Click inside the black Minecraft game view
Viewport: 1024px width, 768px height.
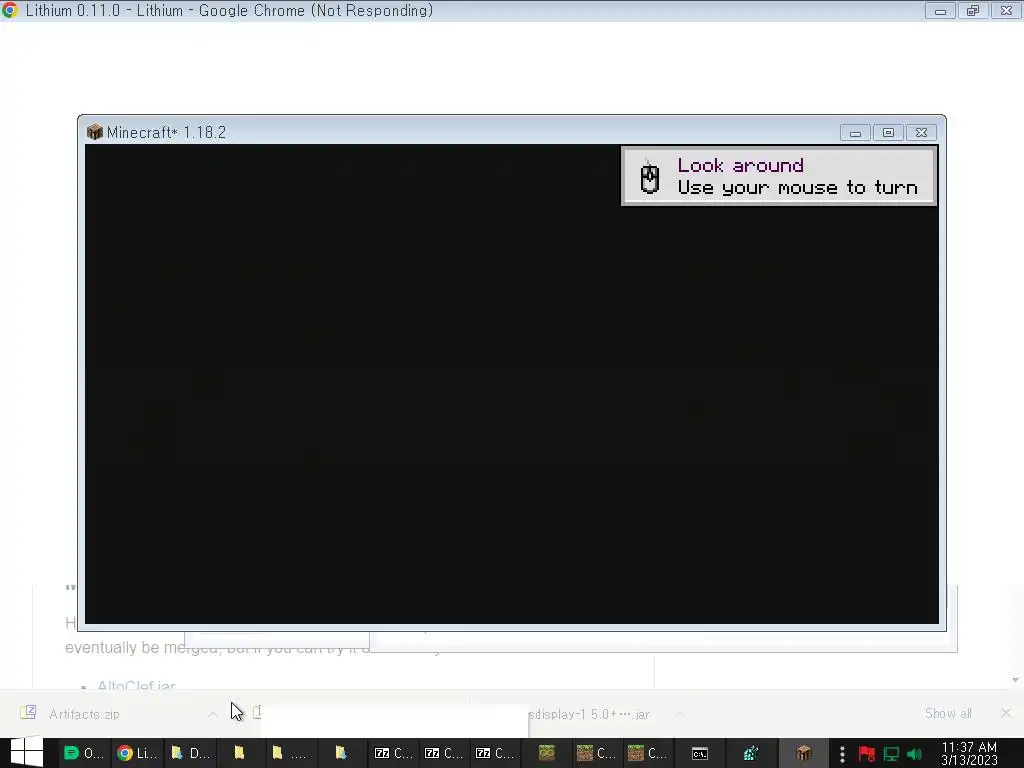[511, 384]
